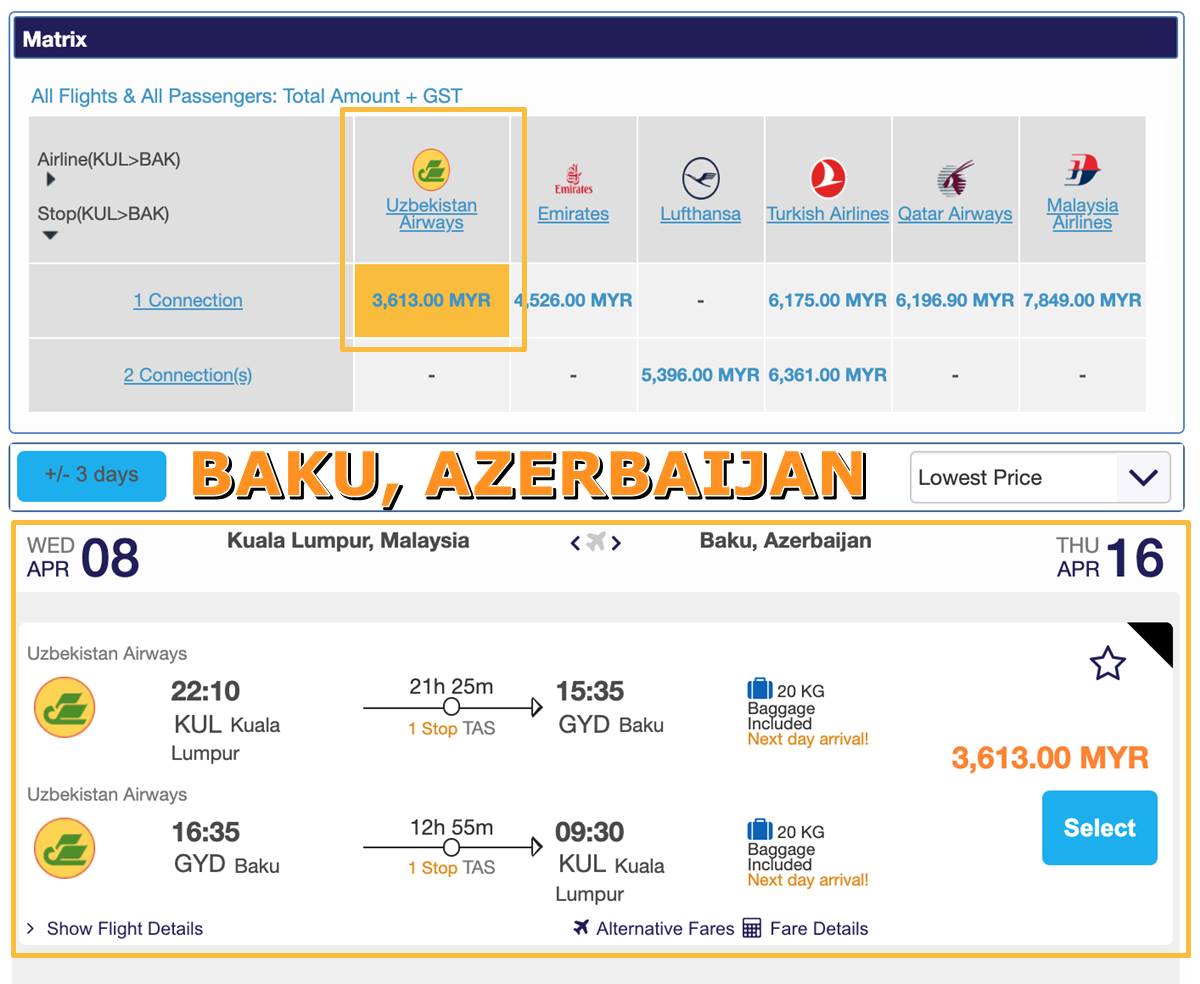Click the 1 Stop TAS outbound label
The width and height of the screenshot is (1200, 984).
coord(451,729)
